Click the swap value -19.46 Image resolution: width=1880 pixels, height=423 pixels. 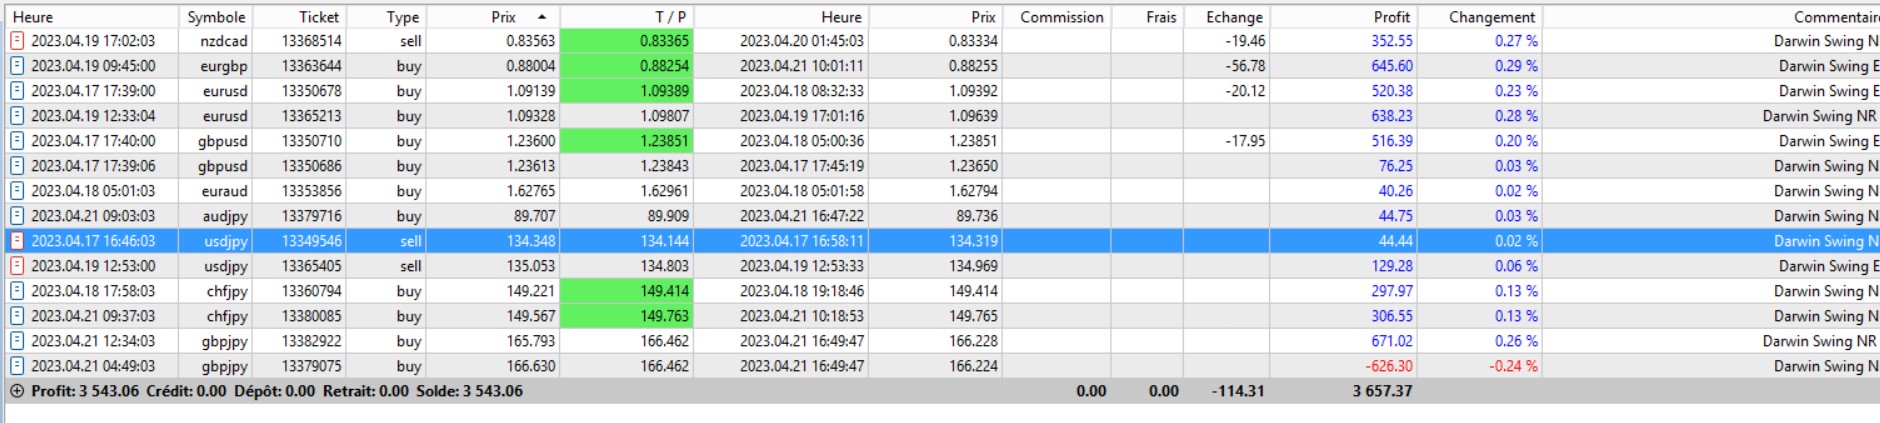coord(1245,41)
